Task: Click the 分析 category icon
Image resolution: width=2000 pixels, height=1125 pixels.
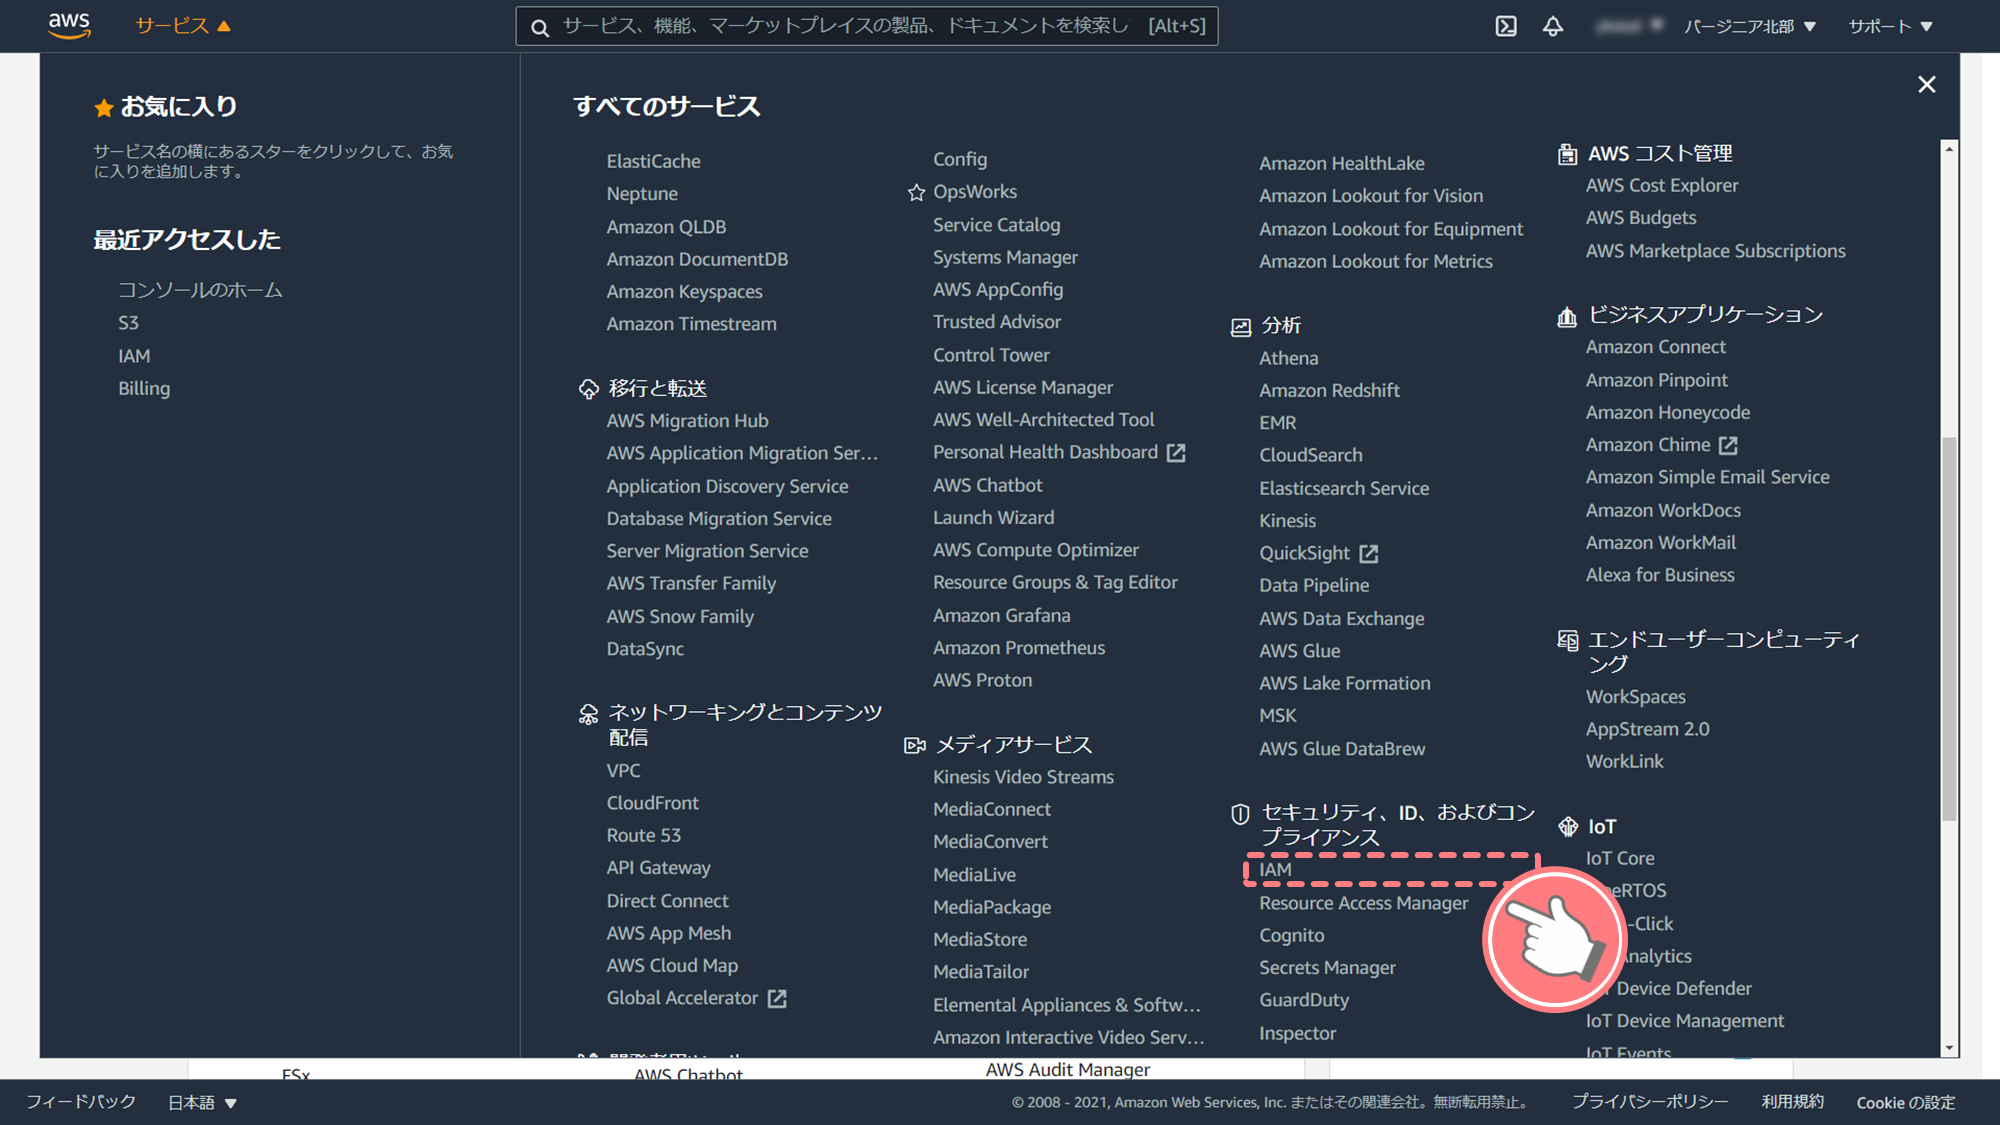Action: coord(1241,327)
